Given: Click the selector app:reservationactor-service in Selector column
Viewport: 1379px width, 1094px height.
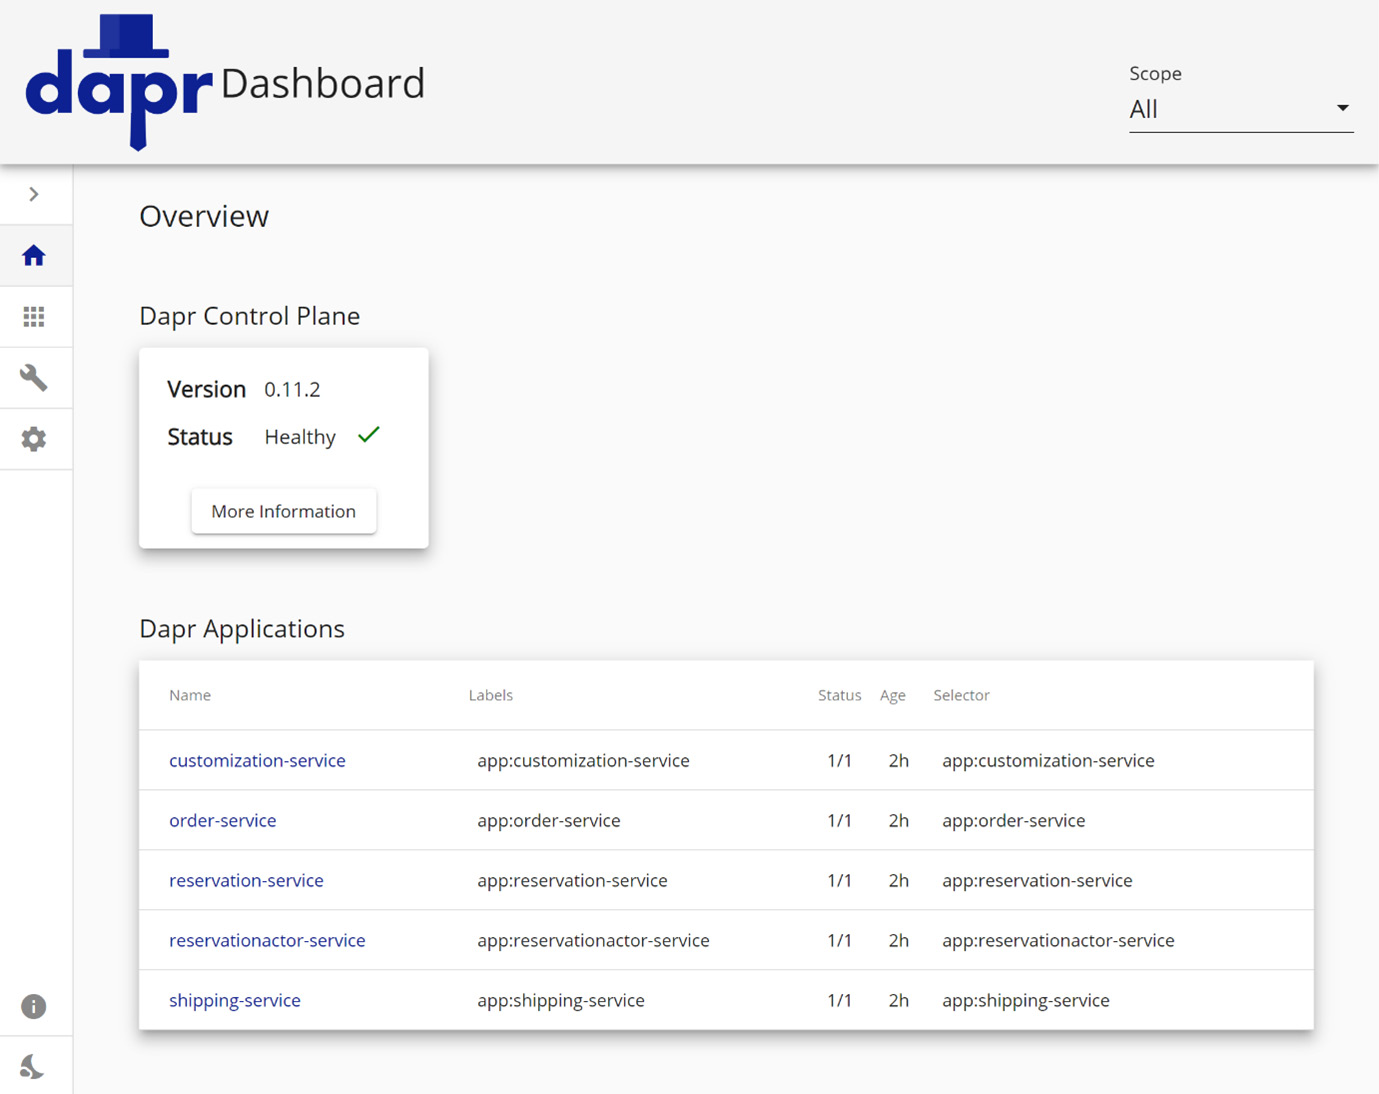Looking at the screenshot, I should (1058, 940).
